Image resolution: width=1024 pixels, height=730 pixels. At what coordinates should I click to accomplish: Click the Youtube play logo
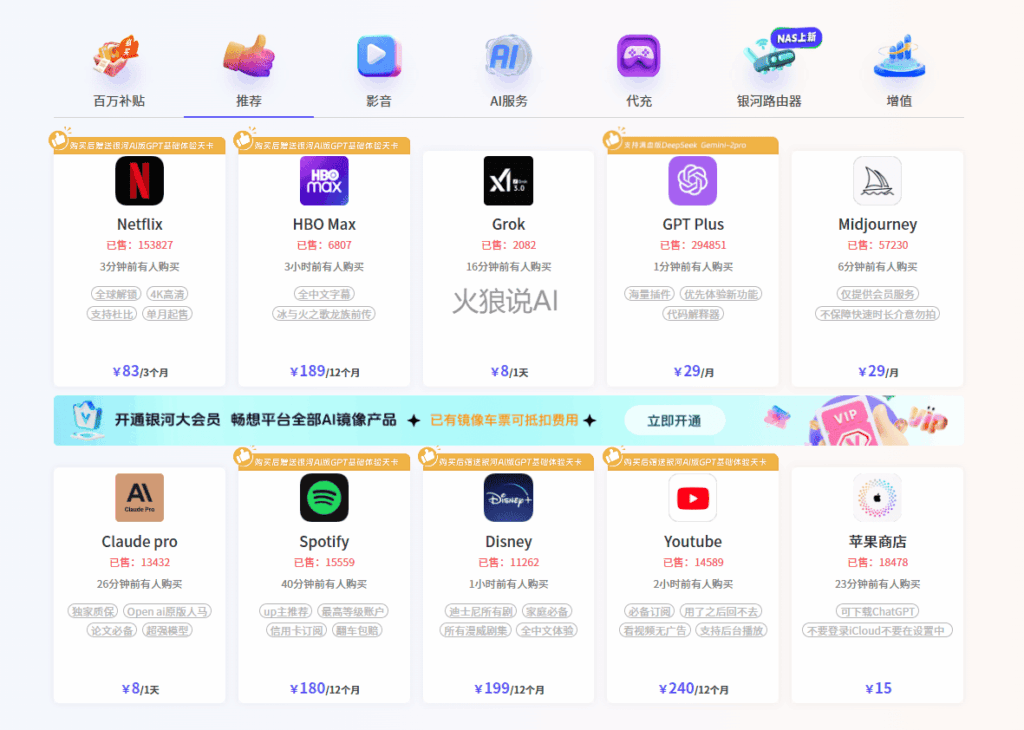[x=693, y=498]
